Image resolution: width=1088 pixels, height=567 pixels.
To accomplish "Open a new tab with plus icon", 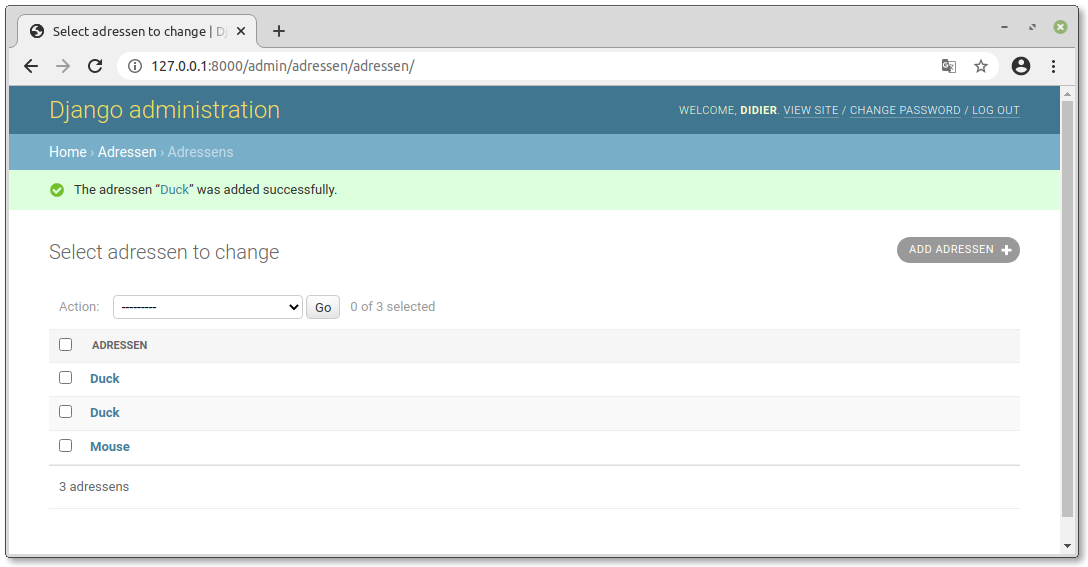I will 279,31.
